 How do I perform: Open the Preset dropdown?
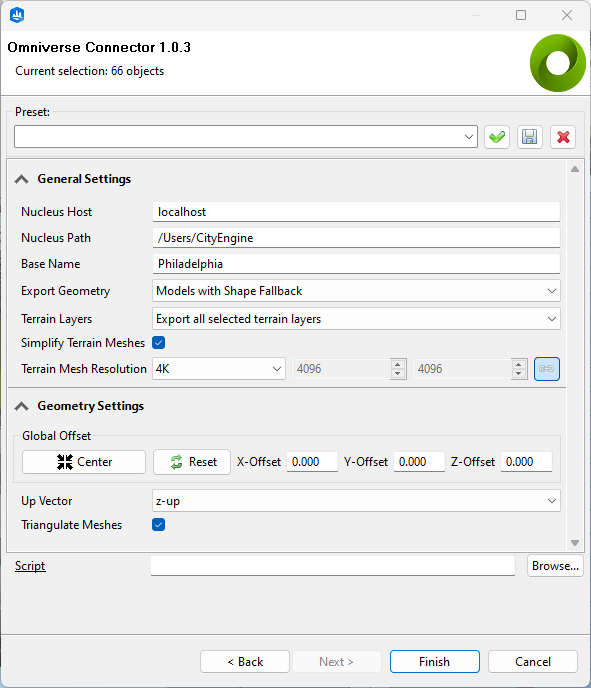click(x=246, y=136)
